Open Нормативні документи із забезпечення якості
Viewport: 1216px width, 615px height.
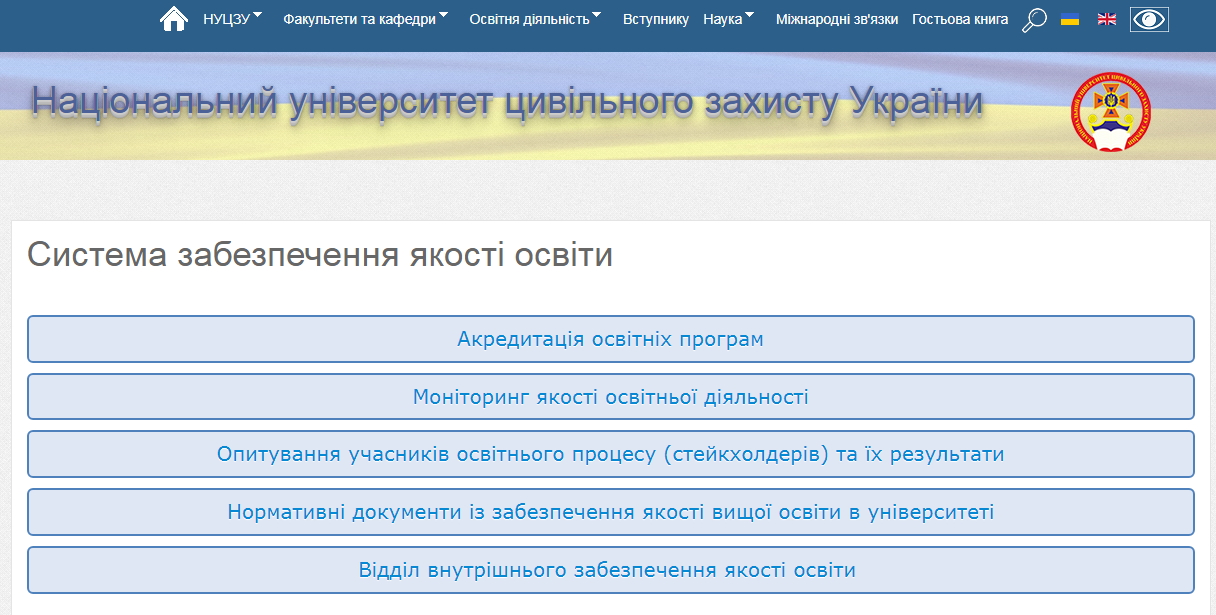point(610,512)
